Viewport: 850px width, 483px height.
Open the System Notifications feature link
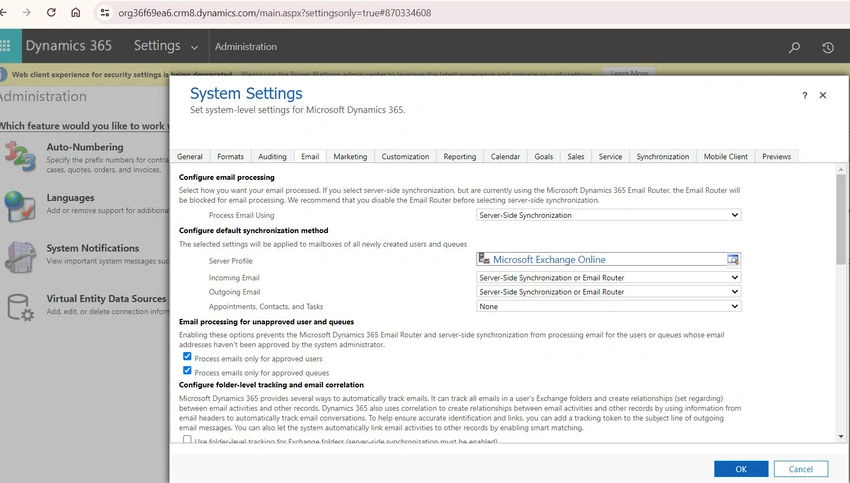point(93,248)
